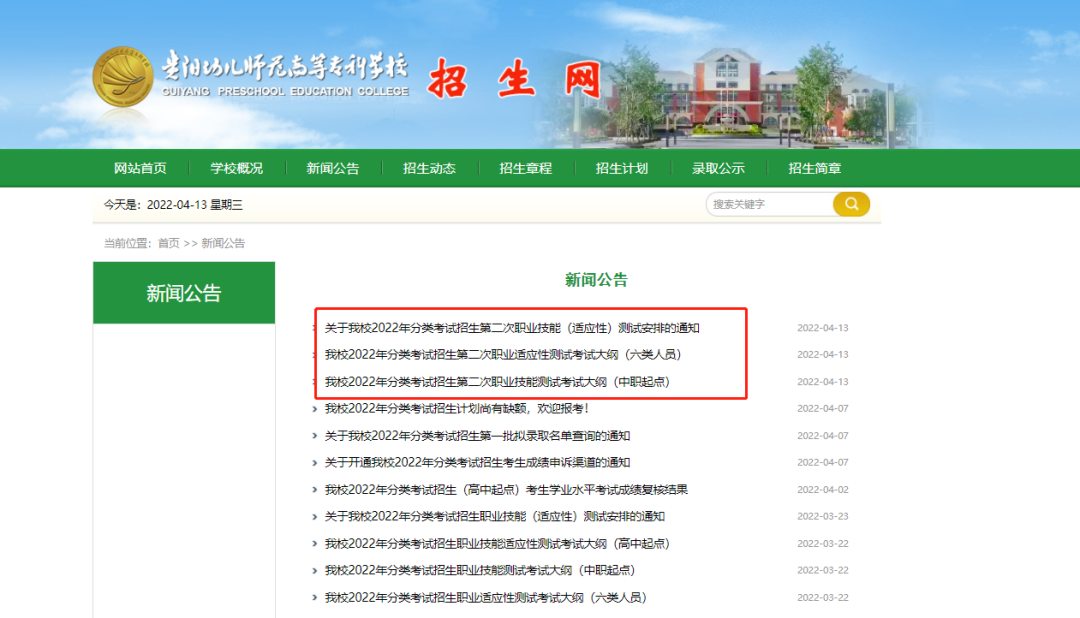Screen dimensions: 1080x618
Task: Open the 招生简章 navigation item
Action: tap(814, 168)
